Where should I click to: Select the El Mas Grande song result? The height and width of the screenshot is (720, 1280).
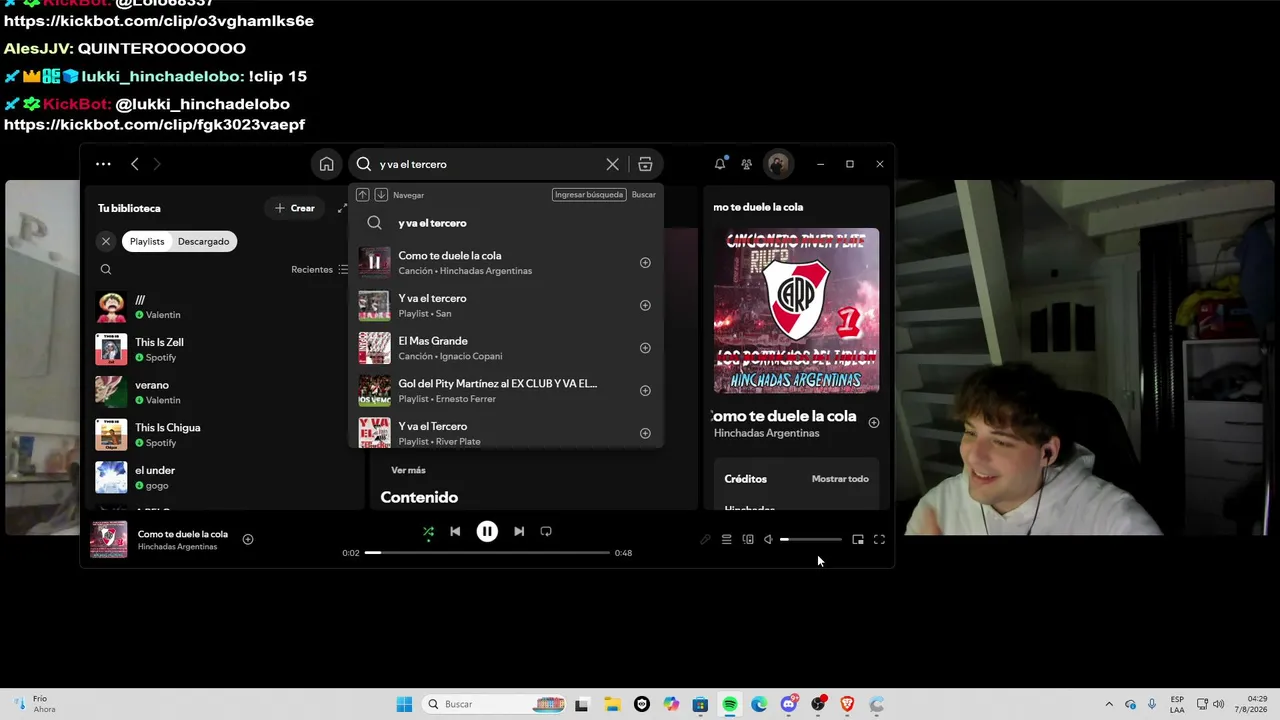(505, 348)
